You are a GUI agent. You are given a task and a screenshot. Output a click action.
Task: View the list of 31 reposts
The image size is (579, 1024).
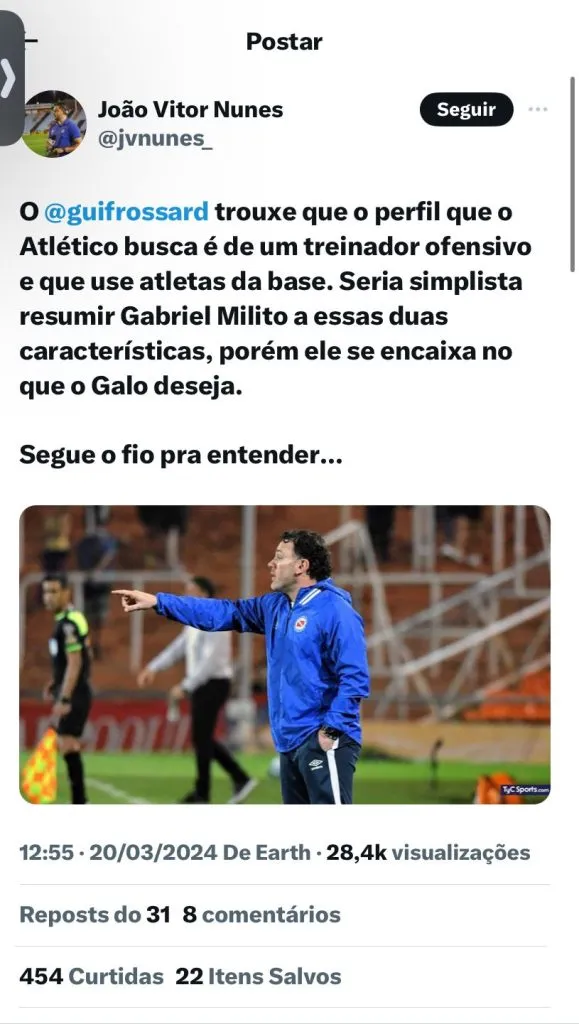click(95, 914)
